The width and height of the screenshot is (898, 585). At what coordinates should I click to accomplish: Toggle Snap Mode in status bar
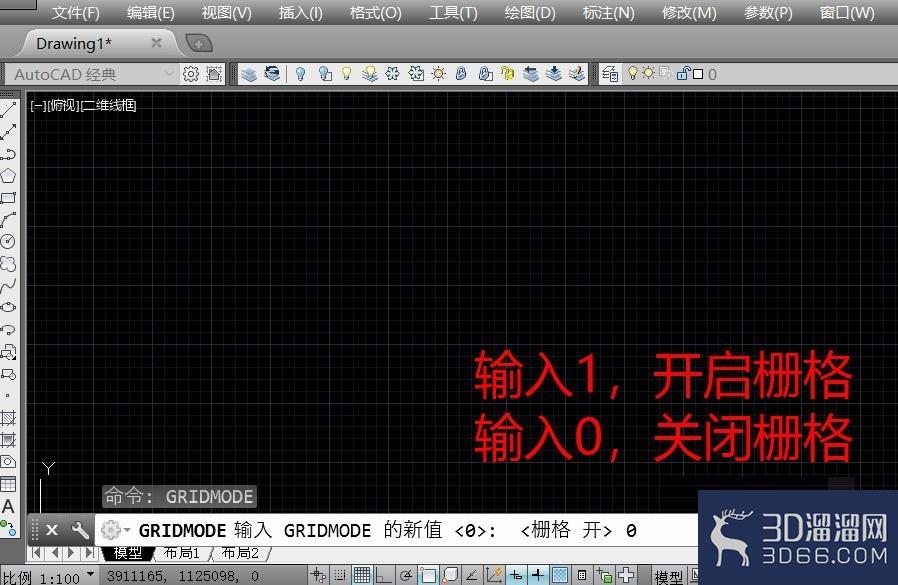pyautogui.click(x=340, y=575)
